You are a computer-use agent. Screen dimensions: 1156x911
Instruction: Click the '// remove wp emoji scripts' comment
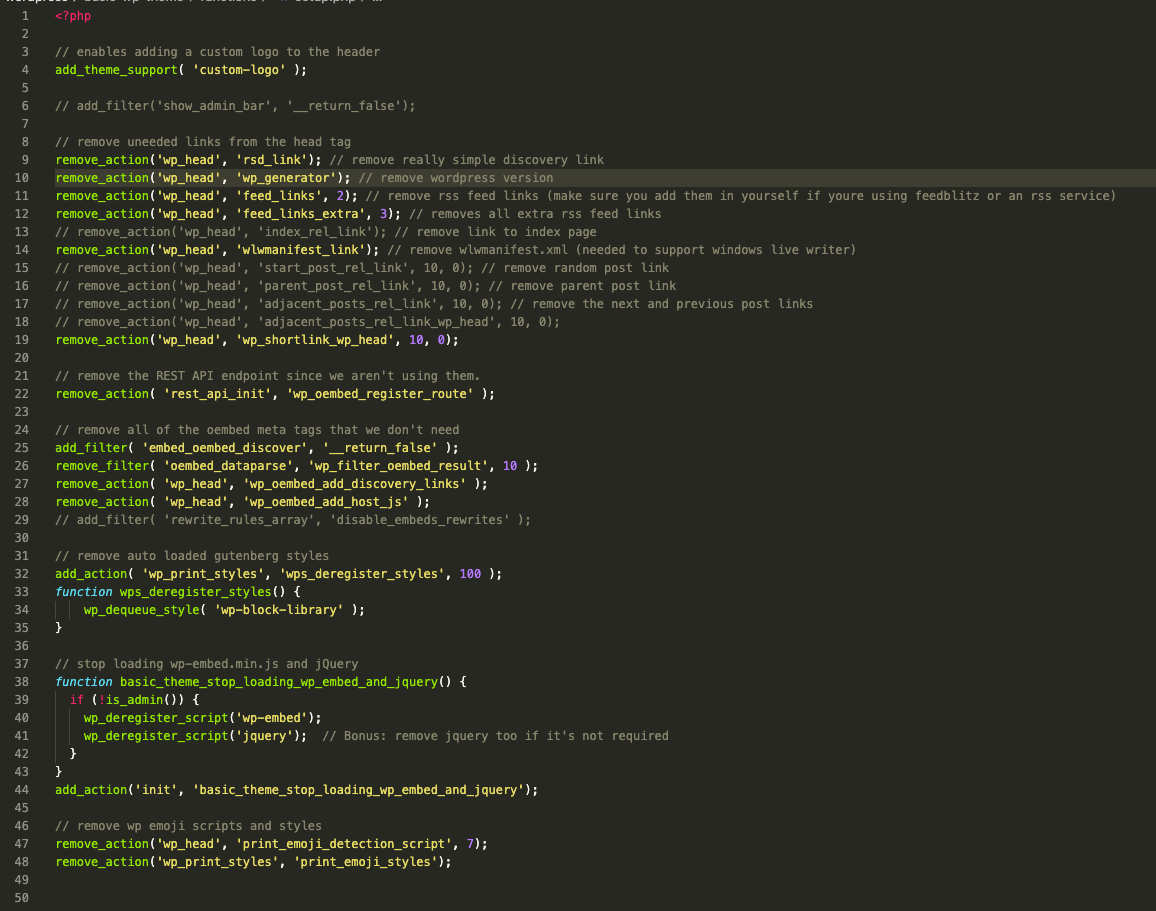(189, 826)
